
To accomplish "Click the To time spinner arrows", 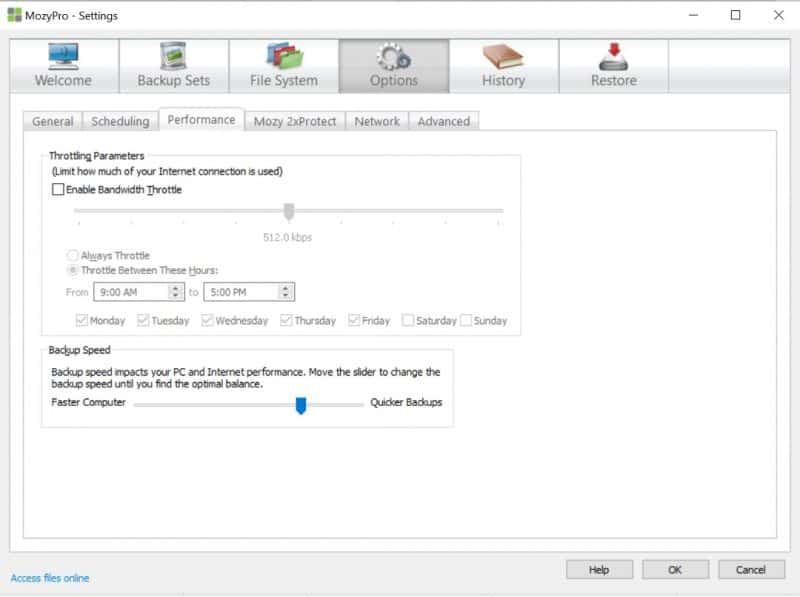I will point(286,292).
